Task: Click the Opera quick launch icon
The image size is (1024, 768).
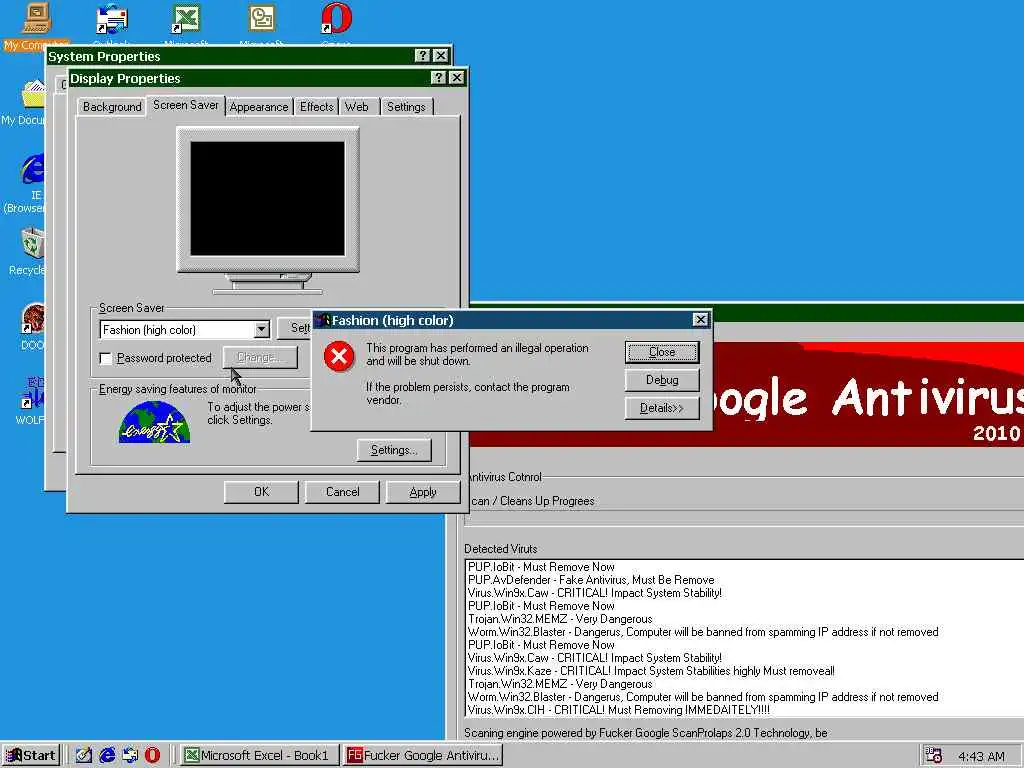Action: [153, 756]
